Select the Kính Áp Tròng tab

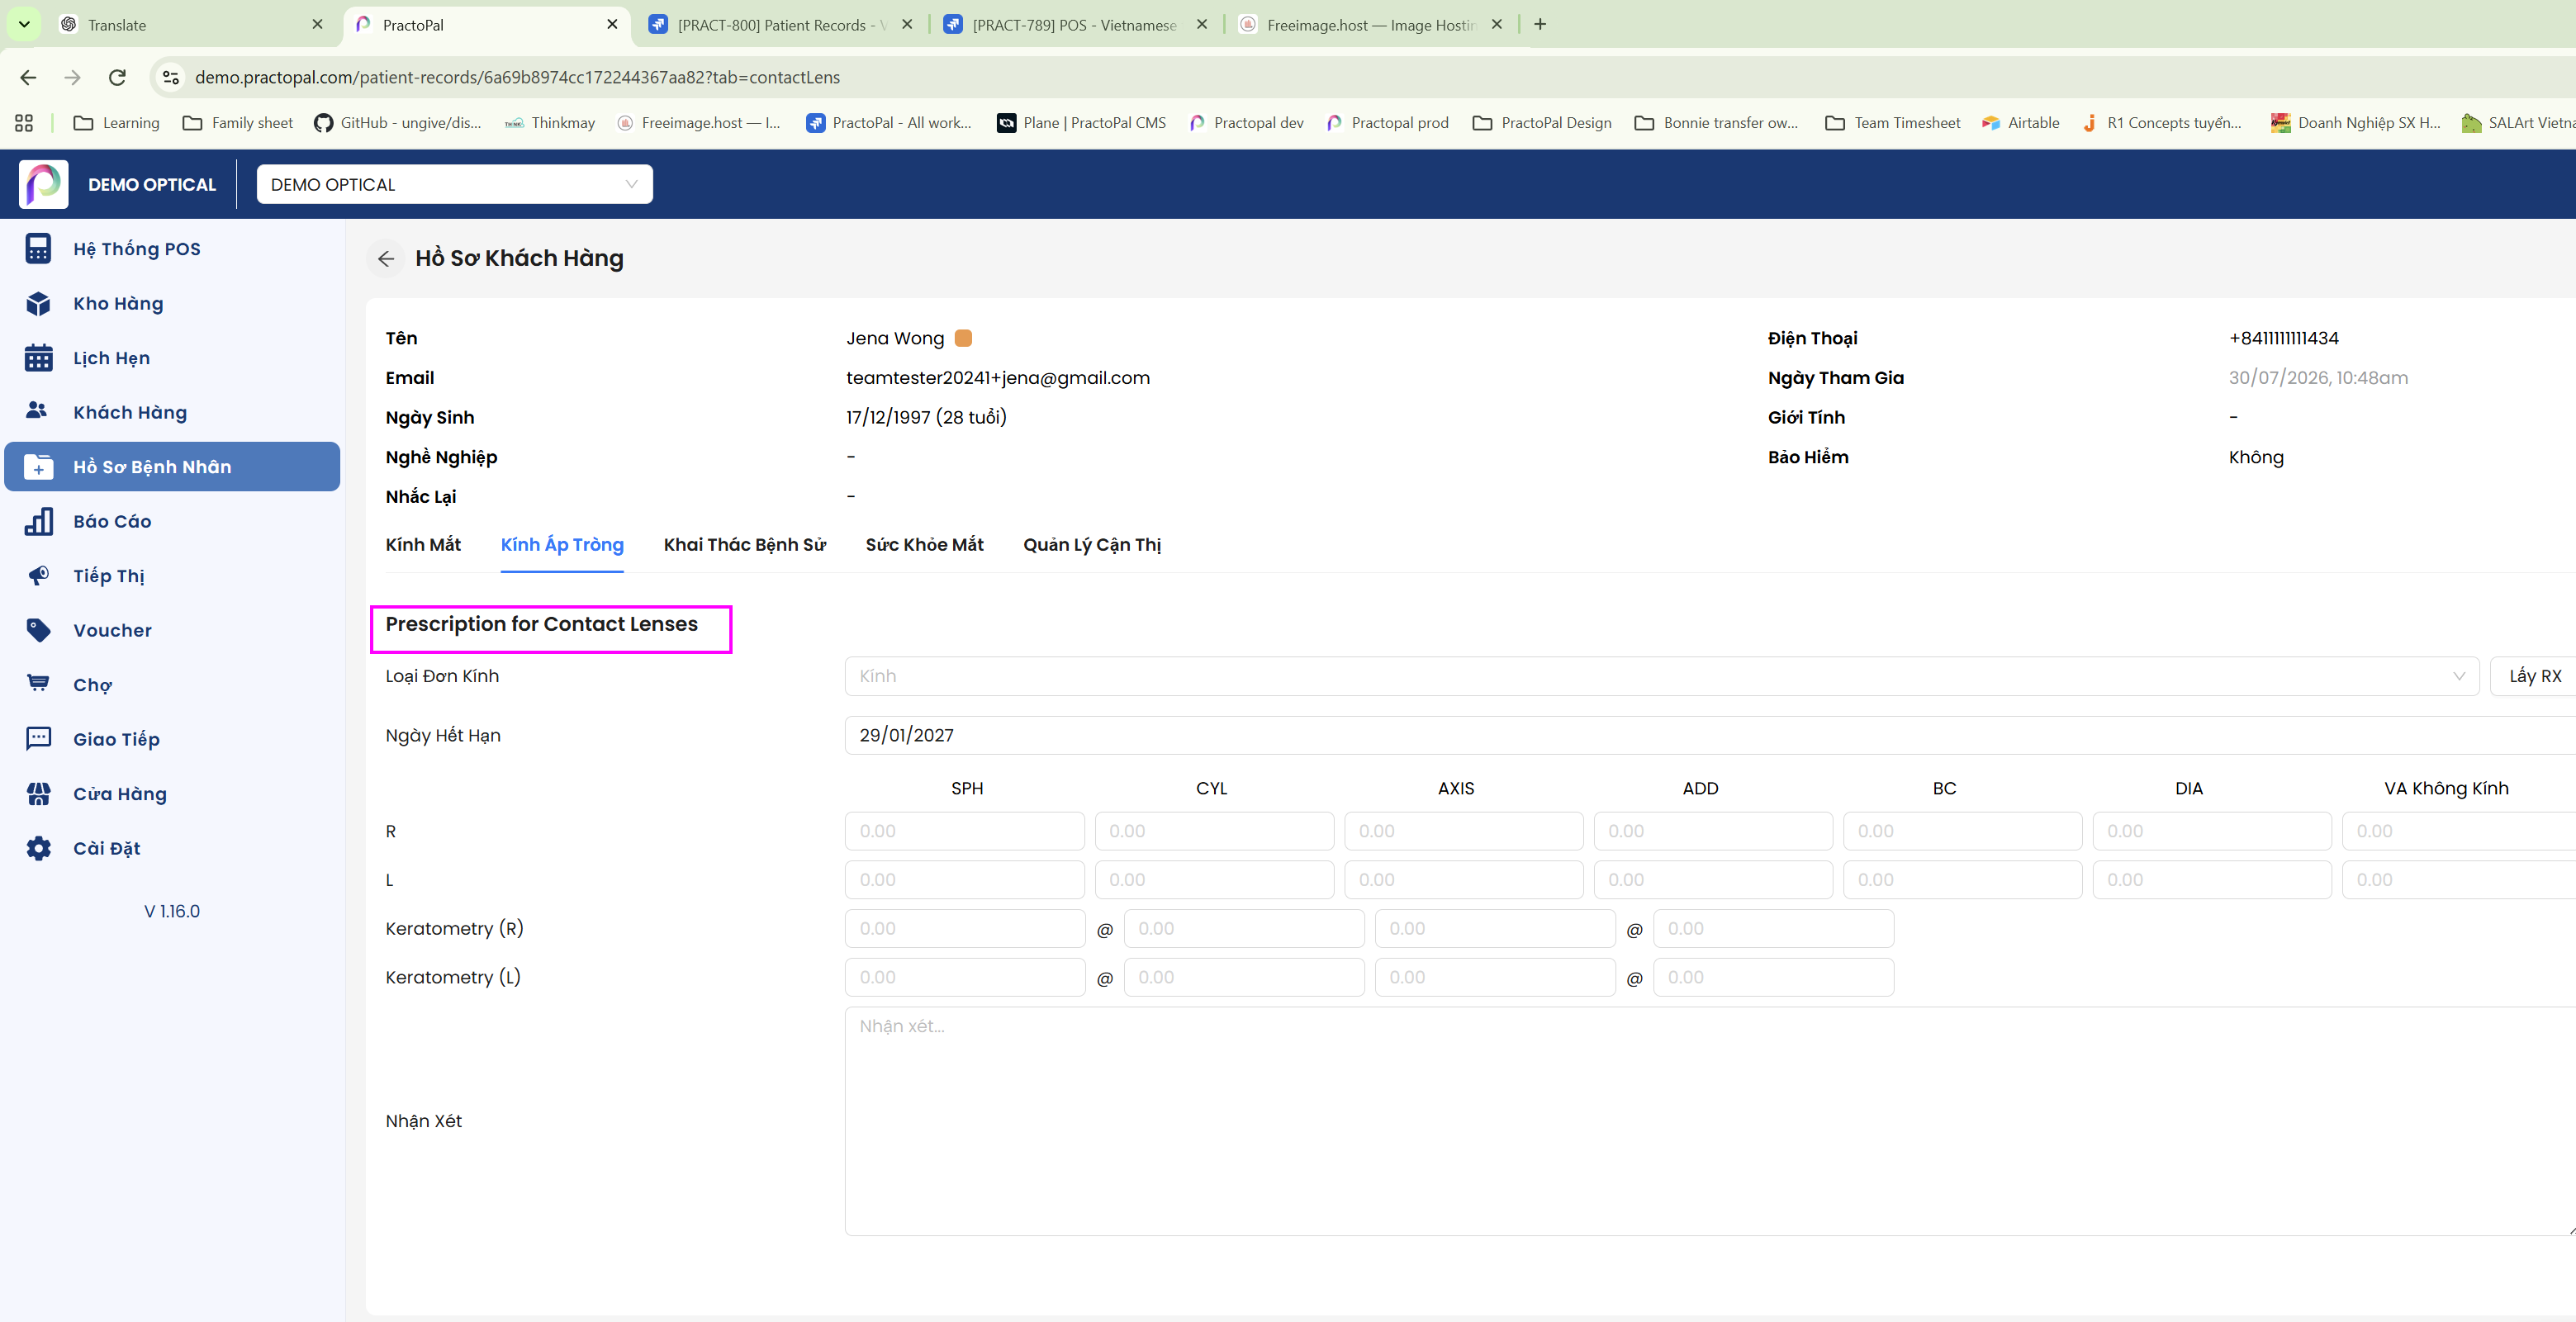pos(562,545)
